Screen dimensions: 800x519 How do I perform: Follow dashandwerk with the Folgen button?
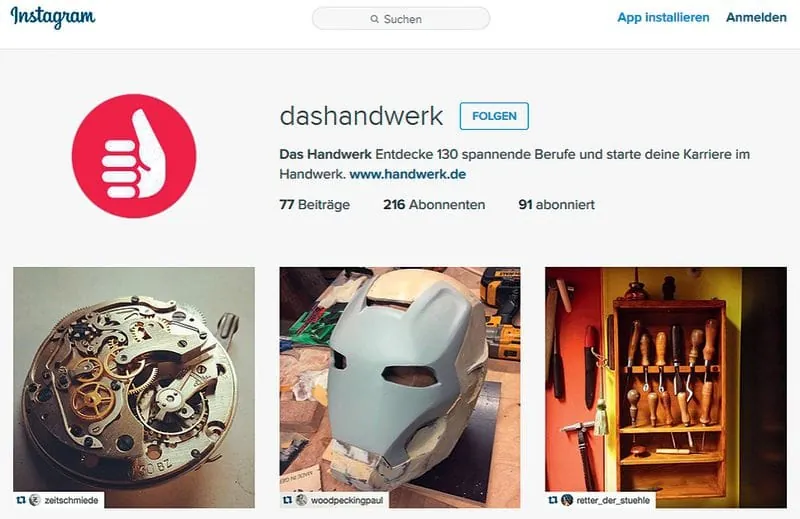494,116
